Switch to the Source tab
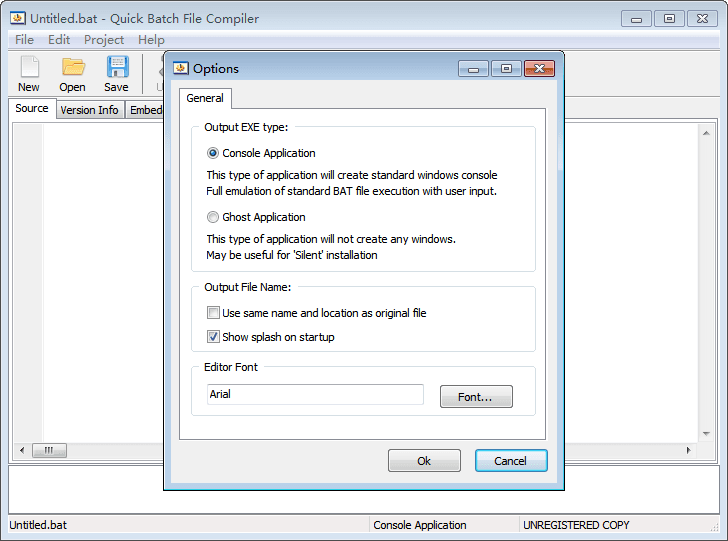Viewport: 728px width, 541px height. pos(32,108)
